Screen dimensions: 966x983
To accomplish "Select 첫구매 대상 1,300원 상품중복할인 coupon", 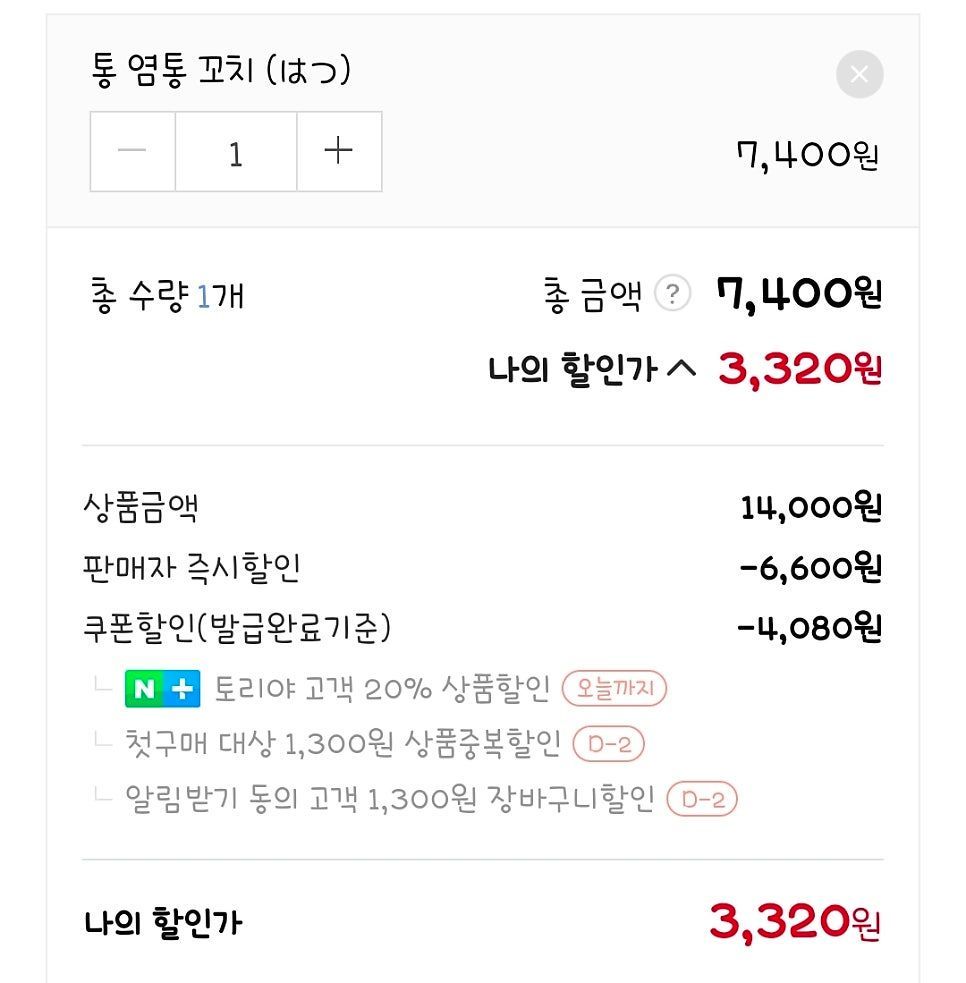I will tap(342, 744).
